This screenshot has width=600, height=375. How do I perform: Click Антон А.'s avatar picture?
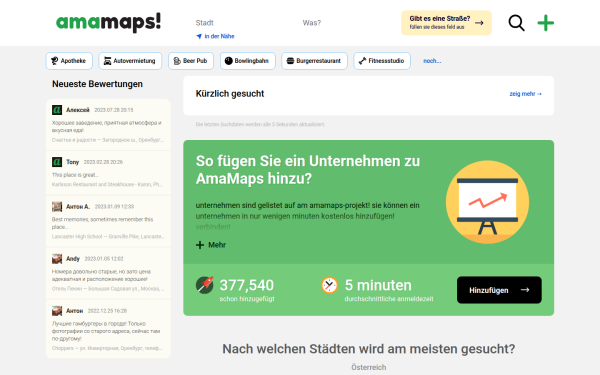pyautogui.click(x=57, y=207)
